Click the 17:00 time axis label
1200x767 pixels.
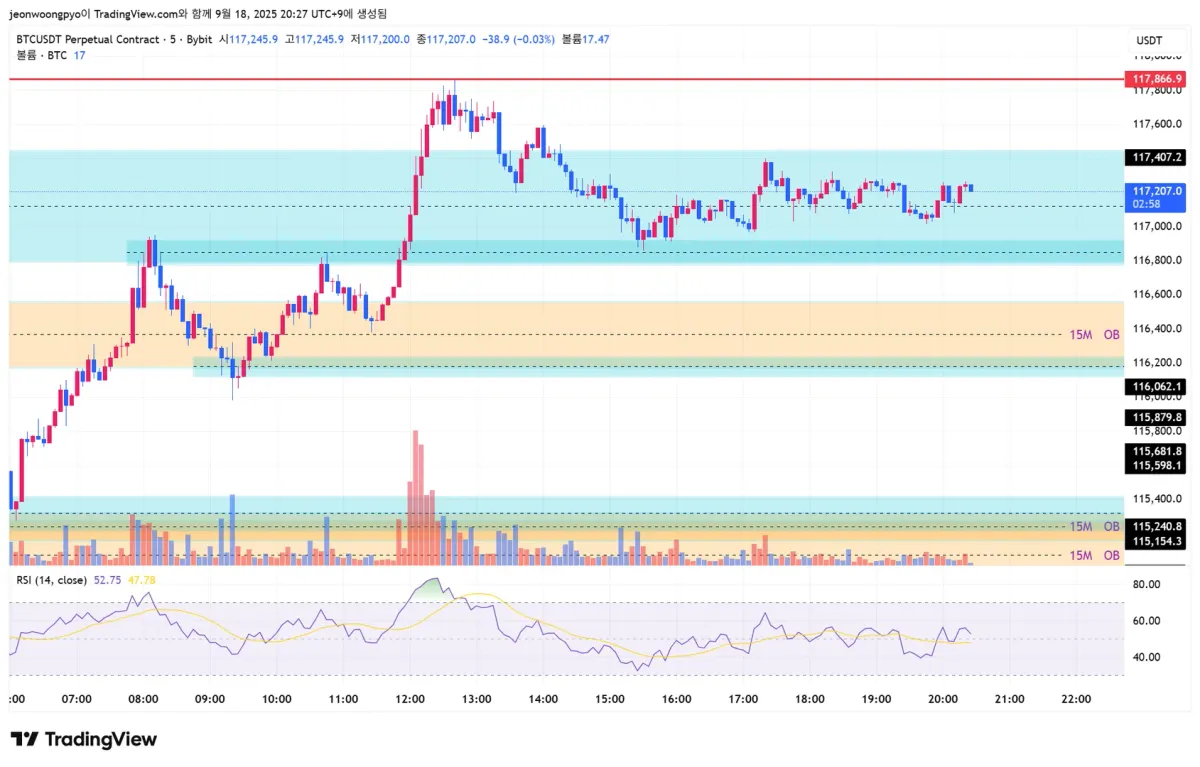click(x=743, y=698)
